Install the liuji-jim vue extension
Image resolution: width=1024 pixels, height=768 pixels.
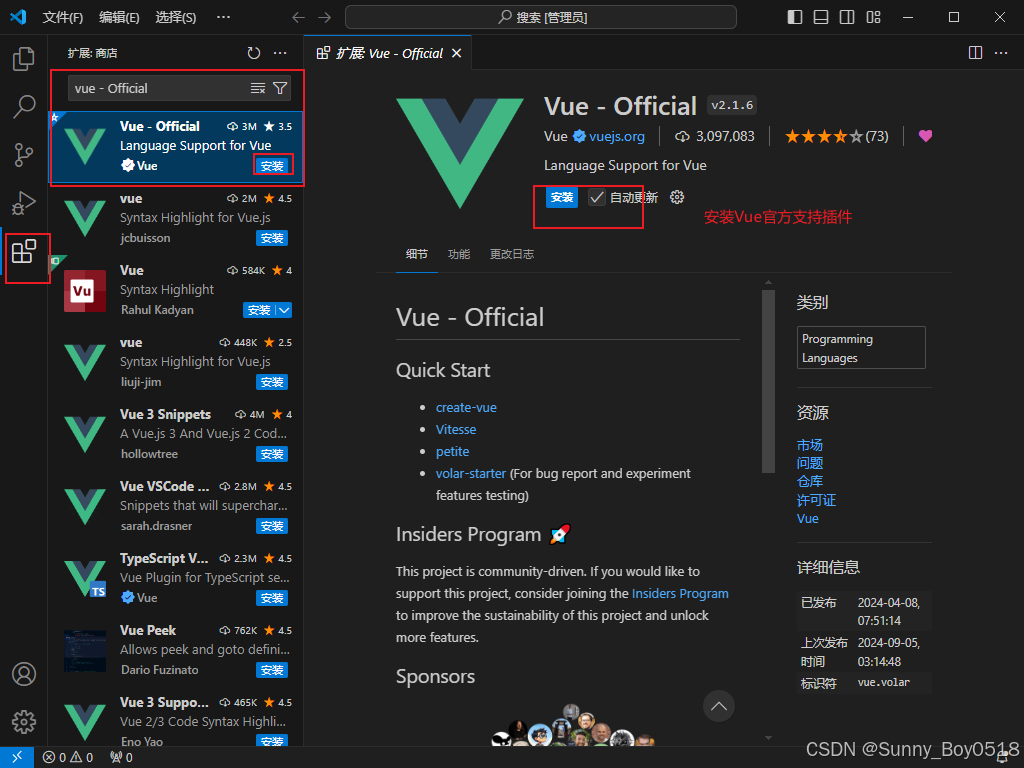click(x=272, y=382)
